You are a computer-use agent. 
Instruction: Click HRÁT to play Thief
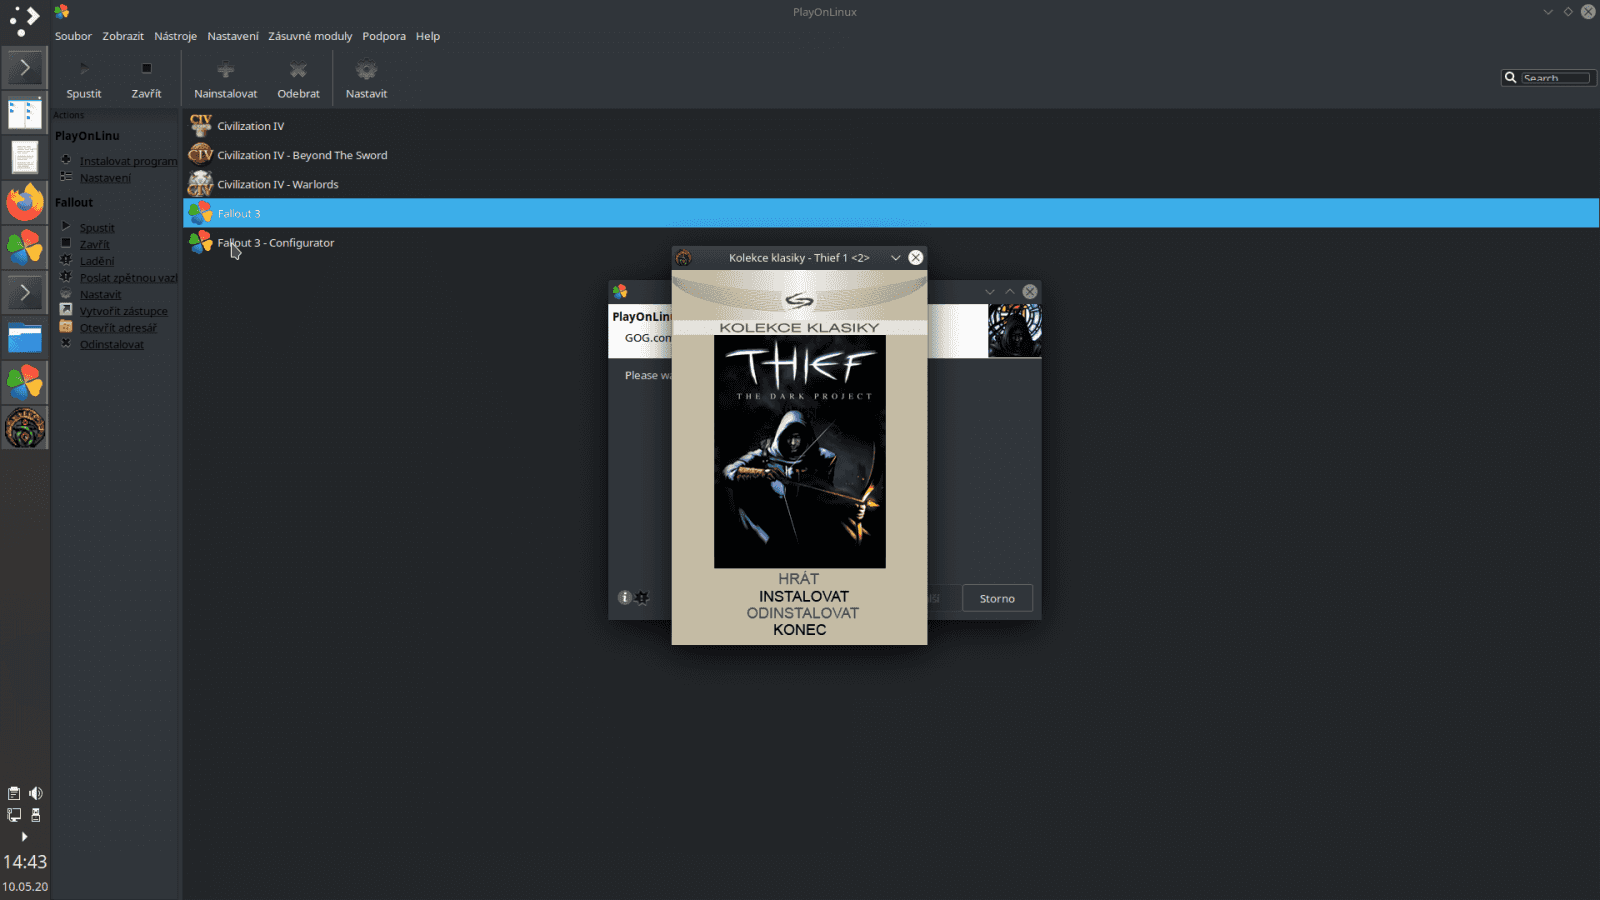click(x=799, y=578)
